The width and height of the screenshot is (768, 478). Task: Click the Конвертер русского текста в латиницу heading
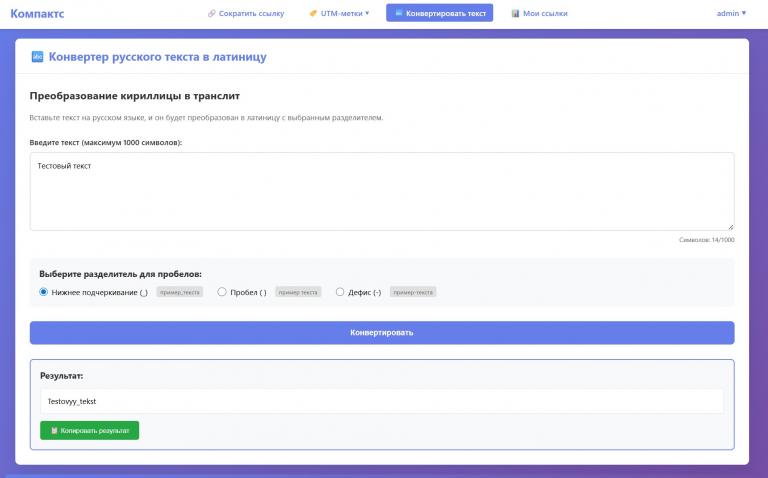[x=157, y=57]
